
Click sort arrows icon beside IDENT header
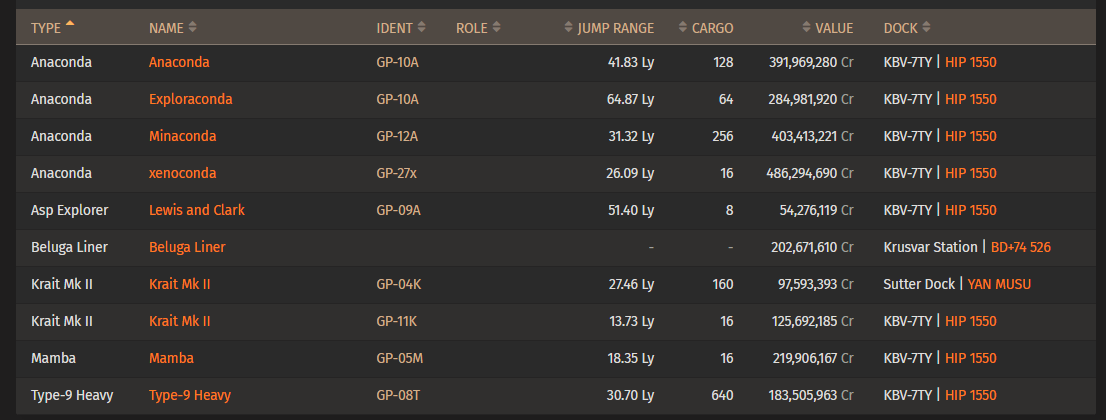[x=422, y=28]
